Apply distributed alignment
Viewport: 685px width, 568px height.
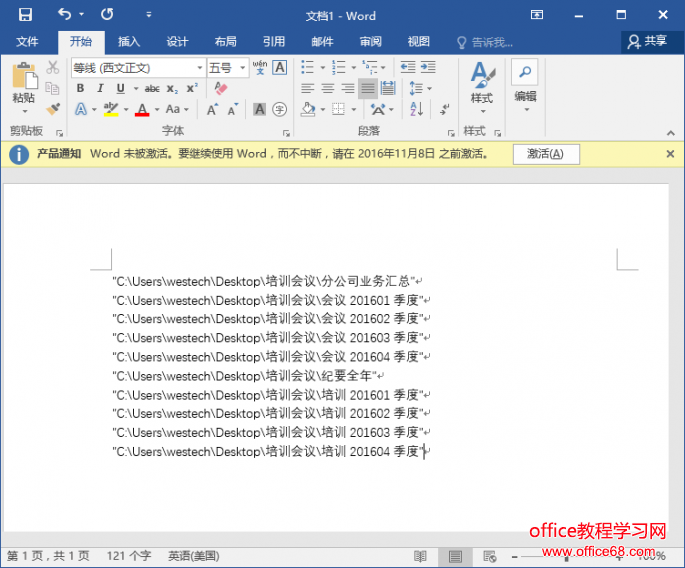pos(388,88)
